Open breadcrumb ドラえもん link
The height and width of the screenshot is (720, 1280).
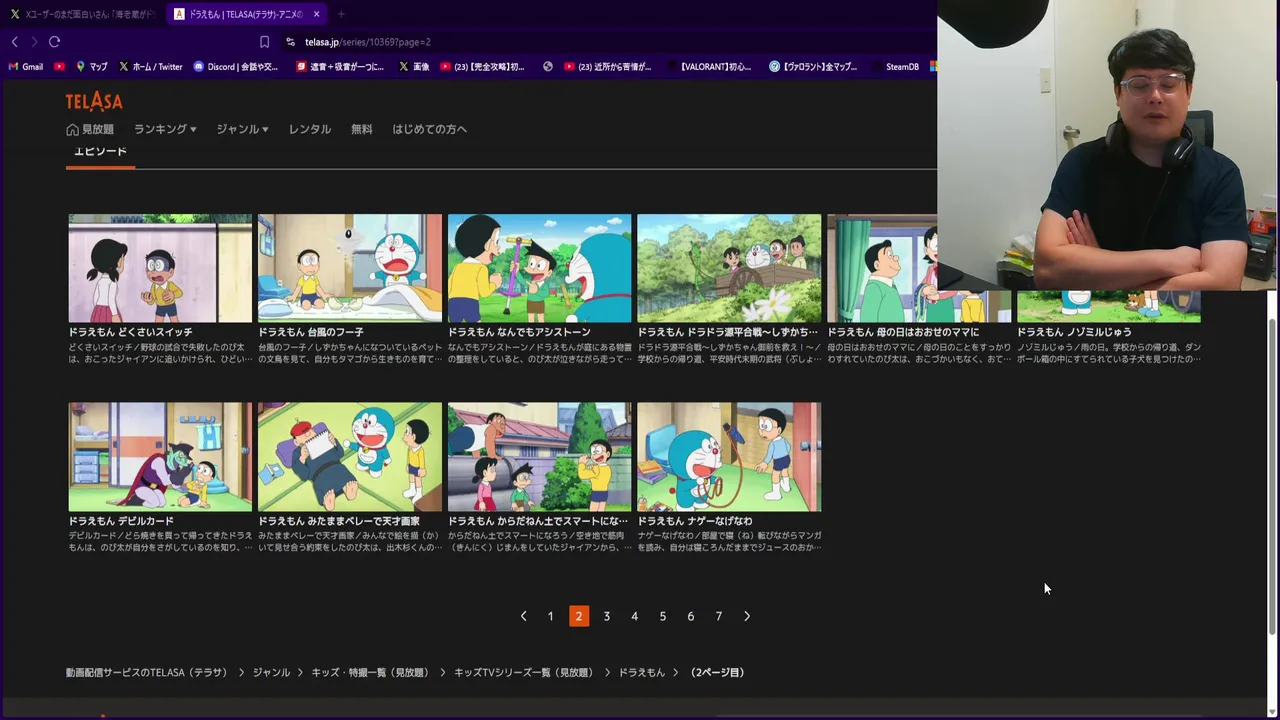[x=642, y=673]
